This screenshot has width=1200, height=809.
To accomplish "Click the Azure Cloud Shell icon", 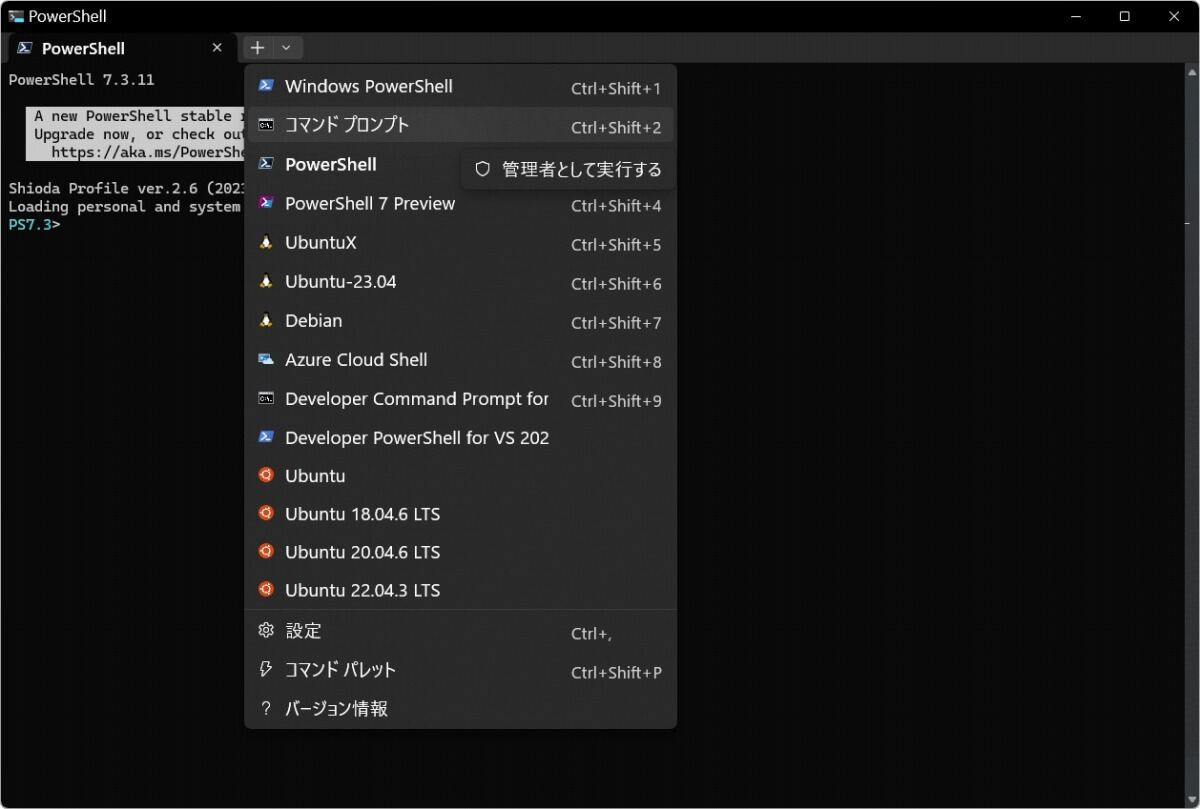I will [266, 359].
